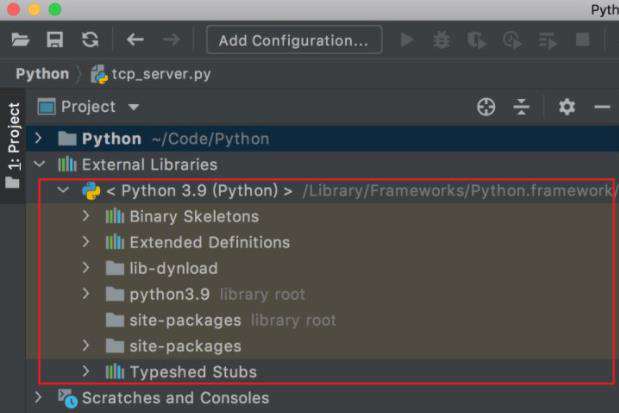Open the Project panel gear settings
619x413 pixels.
coord(567,107)
